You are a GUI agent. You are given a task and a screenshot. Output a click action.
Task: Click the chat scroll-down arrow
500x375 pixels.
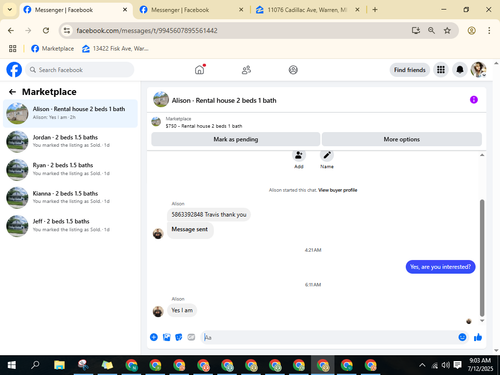482,321
